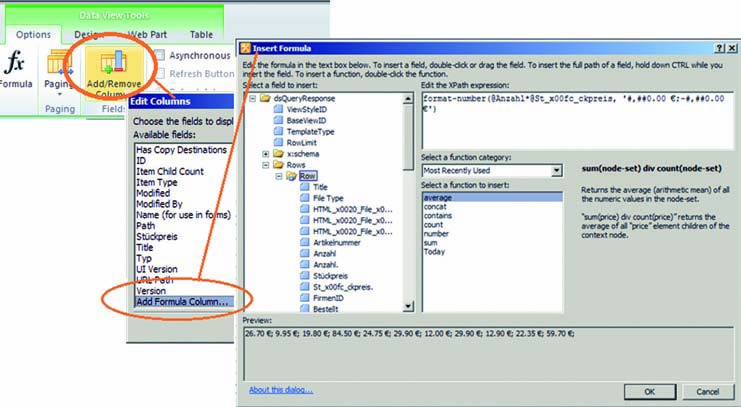This screenshot has height=407, width=741.
Task: Click the icon beside Bestellt field
Action: (x=305, y=309)
